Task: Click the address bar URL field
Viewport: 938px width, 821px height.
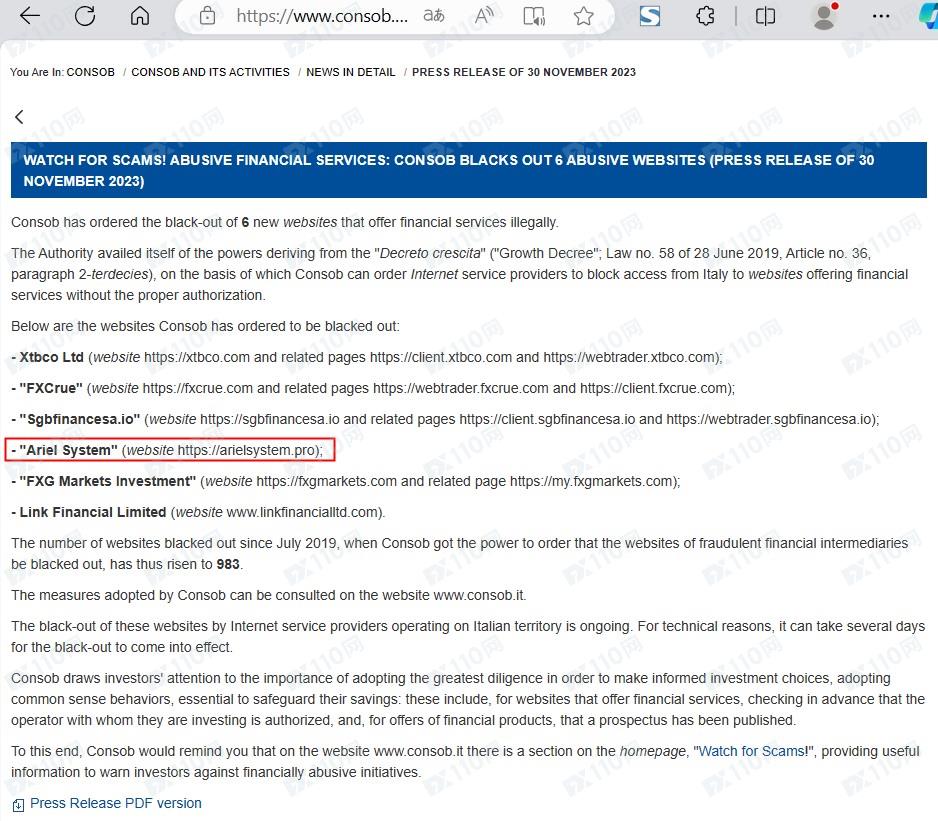Action: 322,16
